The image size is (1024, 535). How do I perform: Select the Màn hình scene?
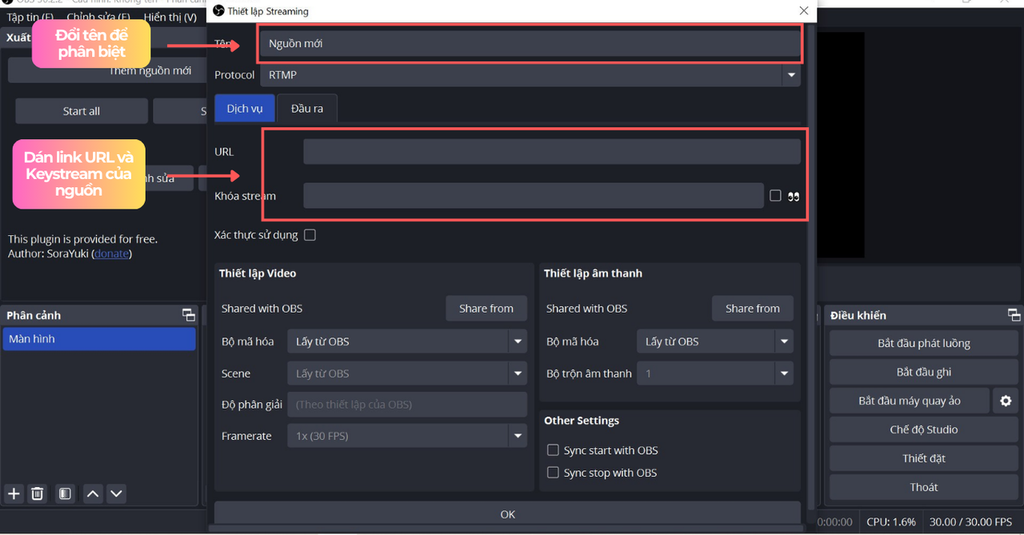(x=99, y=339)
